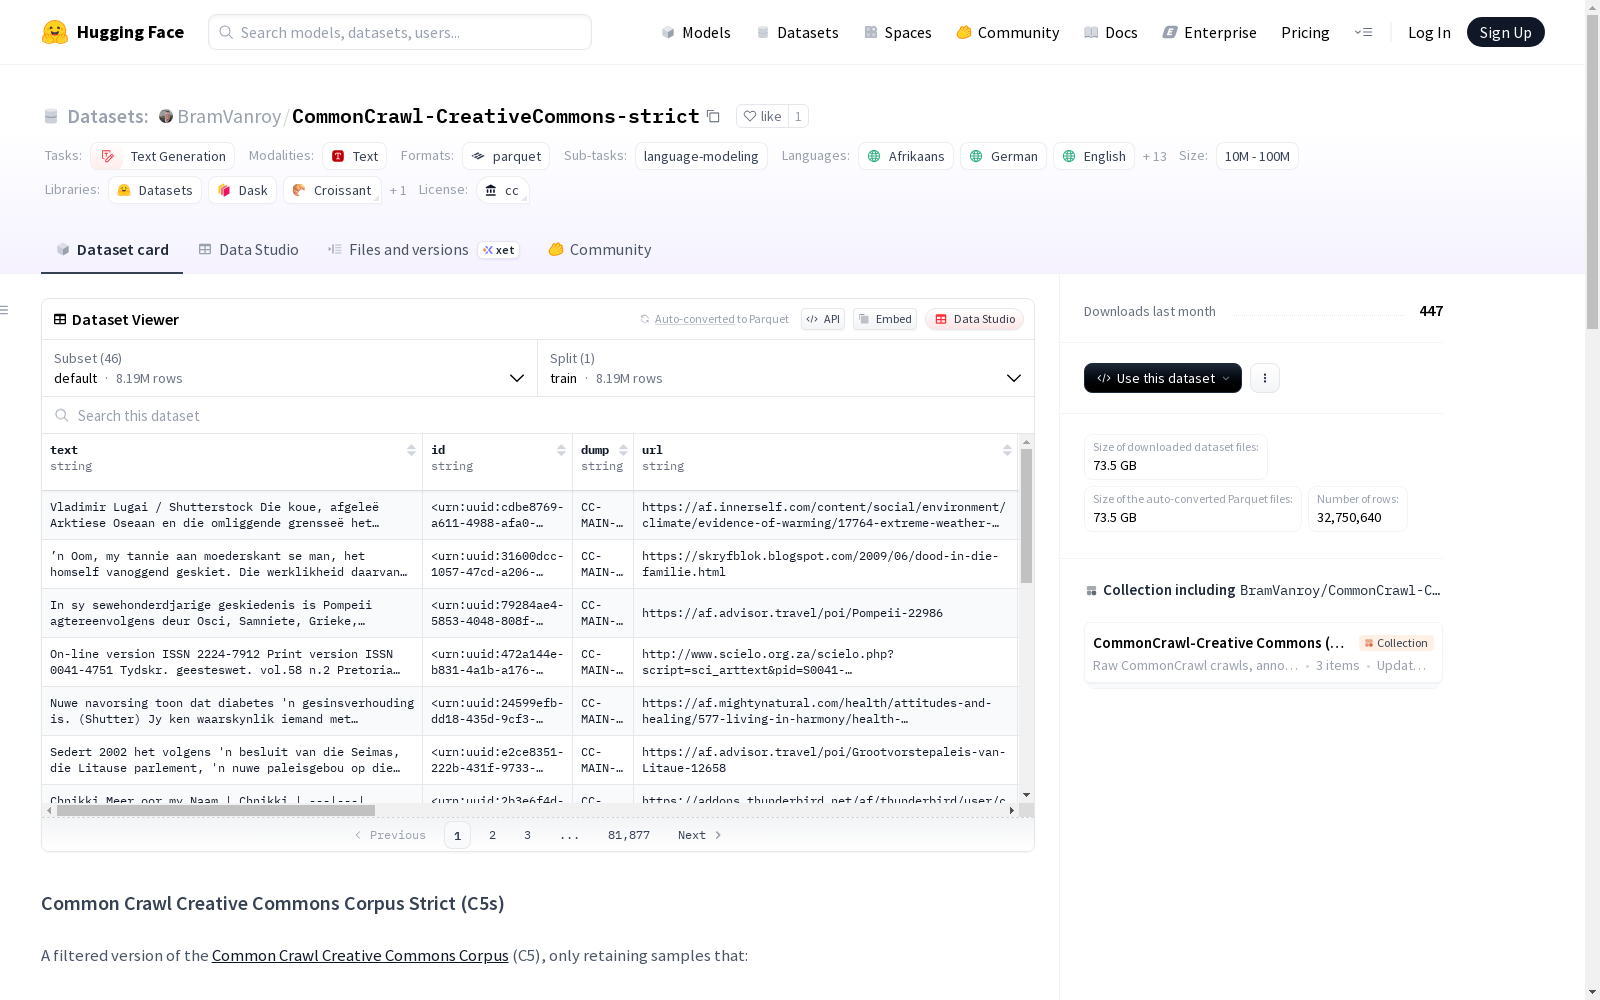Screen dimensions: 1600x1000
Task: Go to Pricing page
Action: 1305,32
